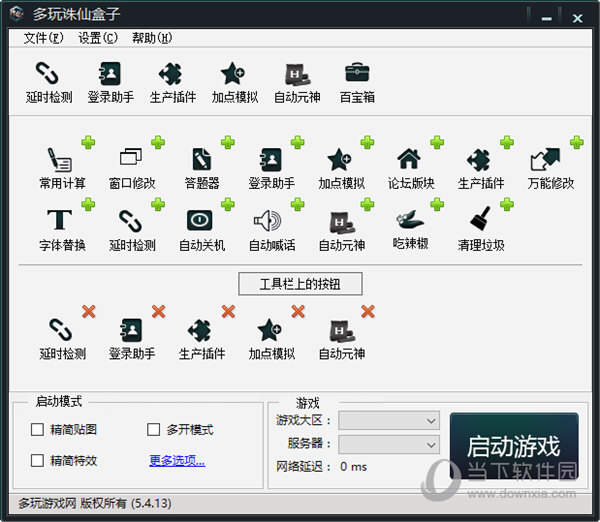Add 清理垃圾 to toolbar with its green plus
The image size is (600, 522).
point(507,204)
